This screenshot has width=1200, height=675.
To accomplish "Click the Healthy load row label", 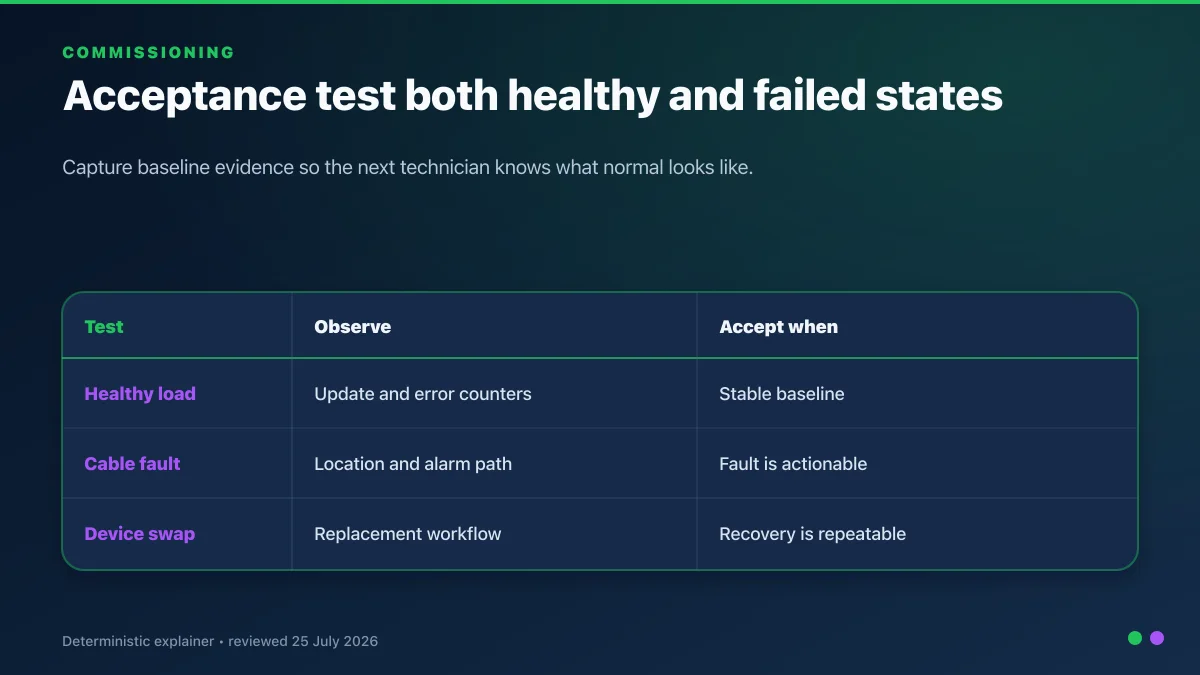I will pyautogui.click(x=140, y=394).
